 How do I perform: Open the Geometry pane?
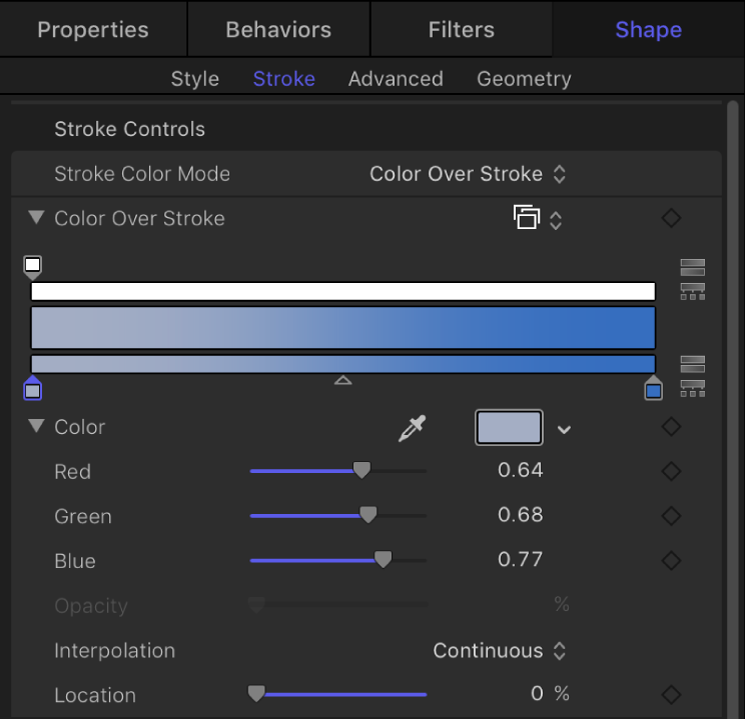click(x=524, y=79)
